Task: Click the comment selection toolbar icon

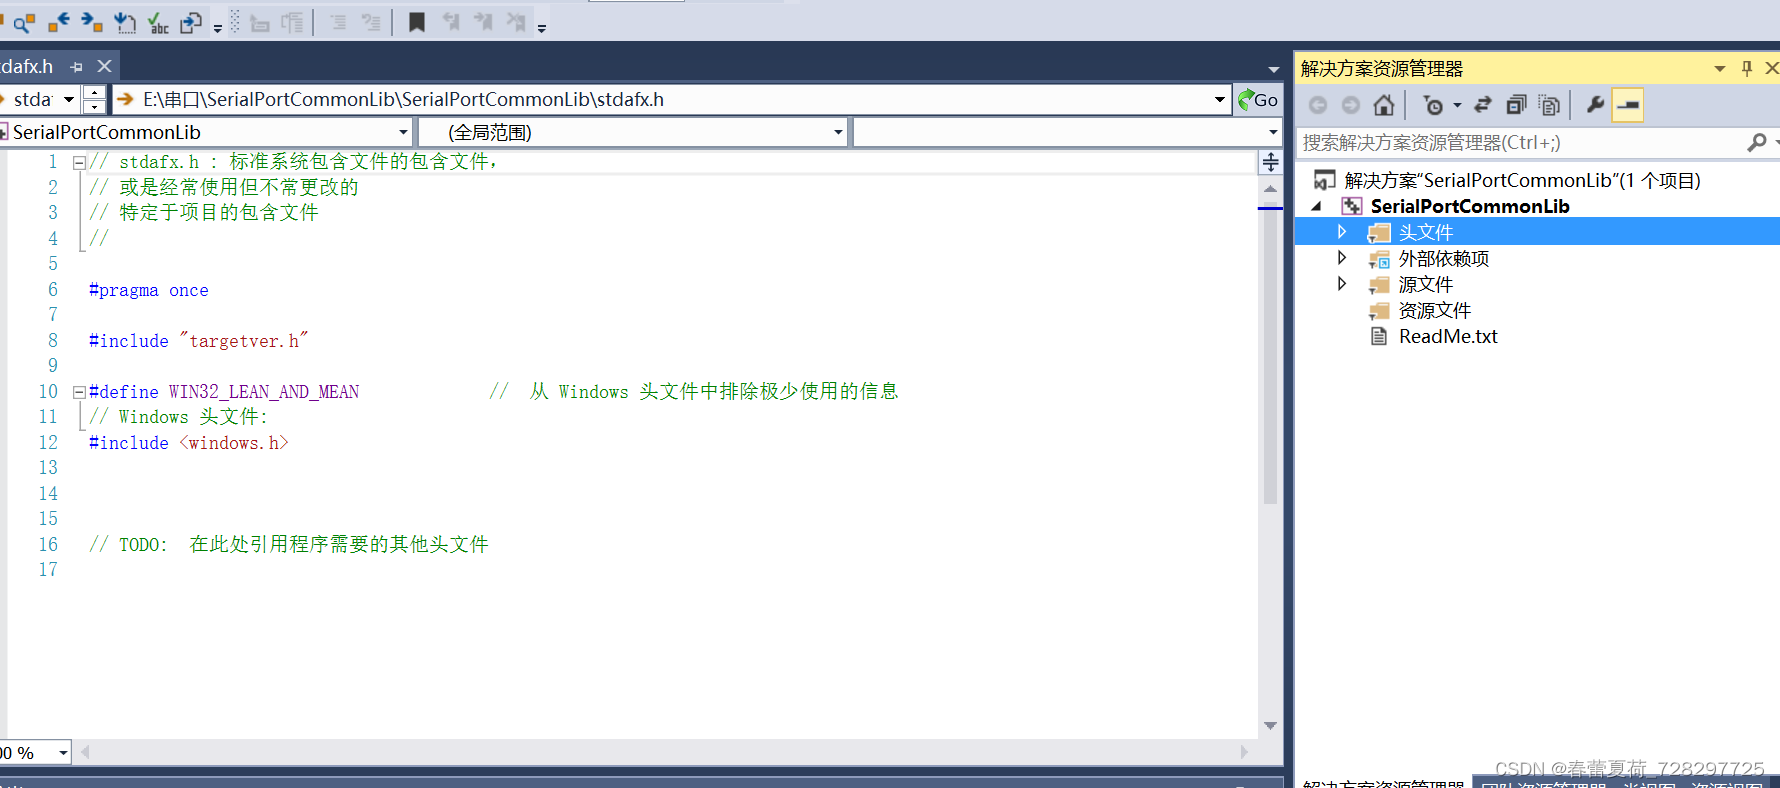Action: (338, 22)
